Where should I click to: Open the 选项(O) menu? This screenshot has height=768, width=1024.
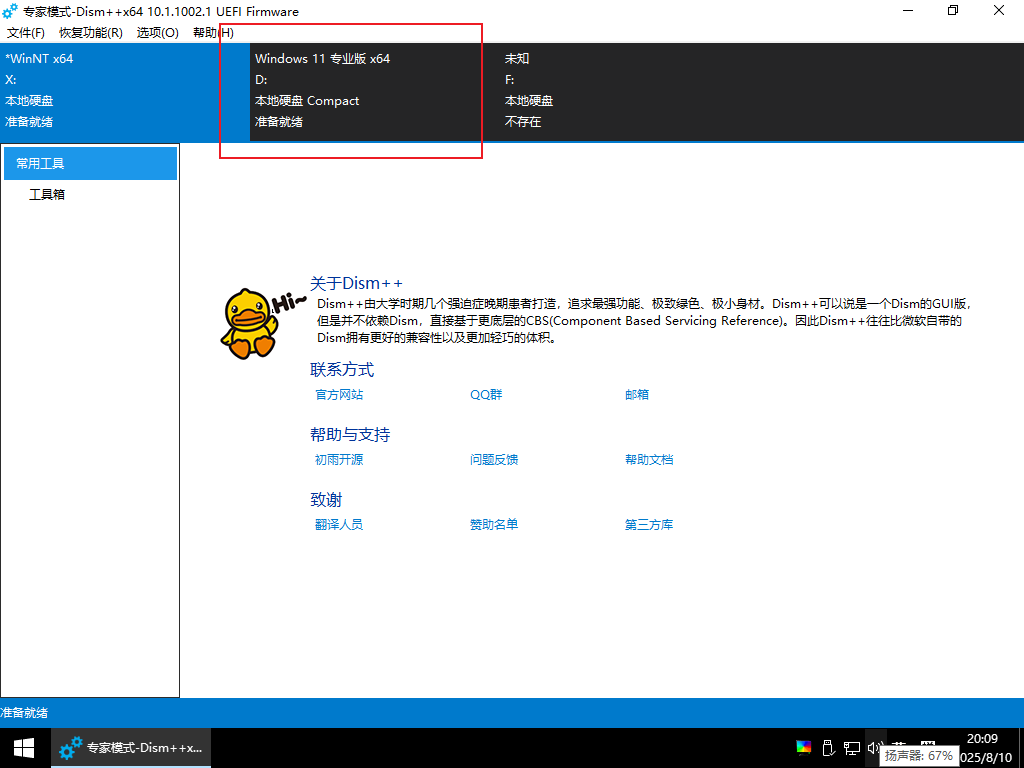tap(157, 33)
